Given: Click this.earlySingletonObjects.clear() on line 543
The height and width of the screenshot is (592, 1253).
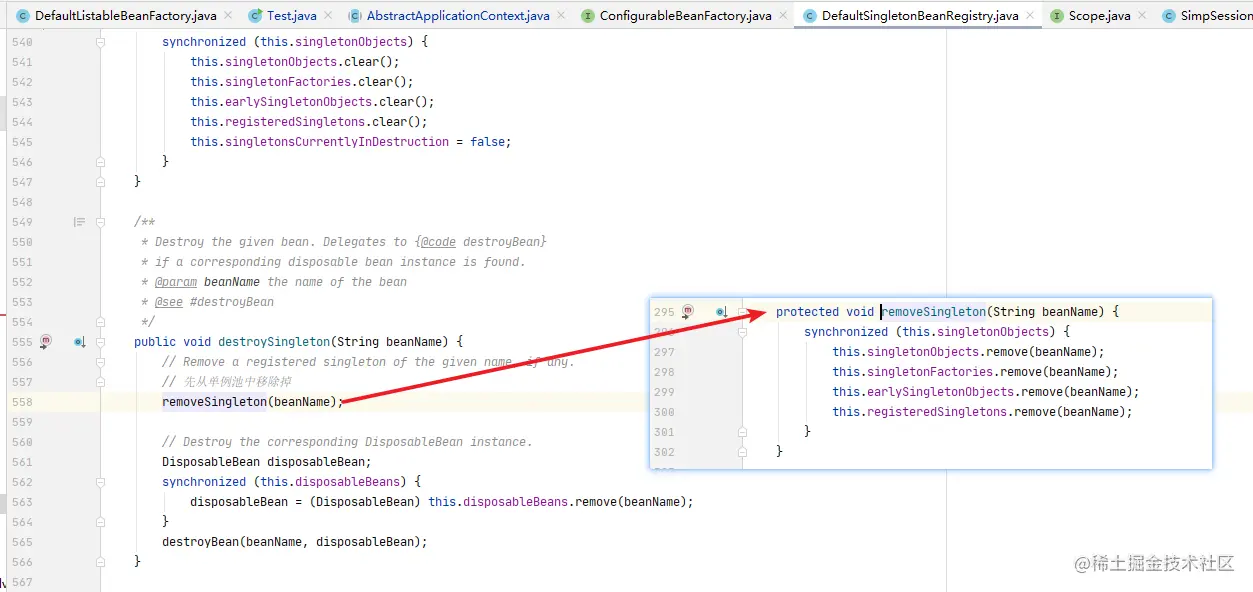Looking at the screenshot, I should [x=312, y=102].
